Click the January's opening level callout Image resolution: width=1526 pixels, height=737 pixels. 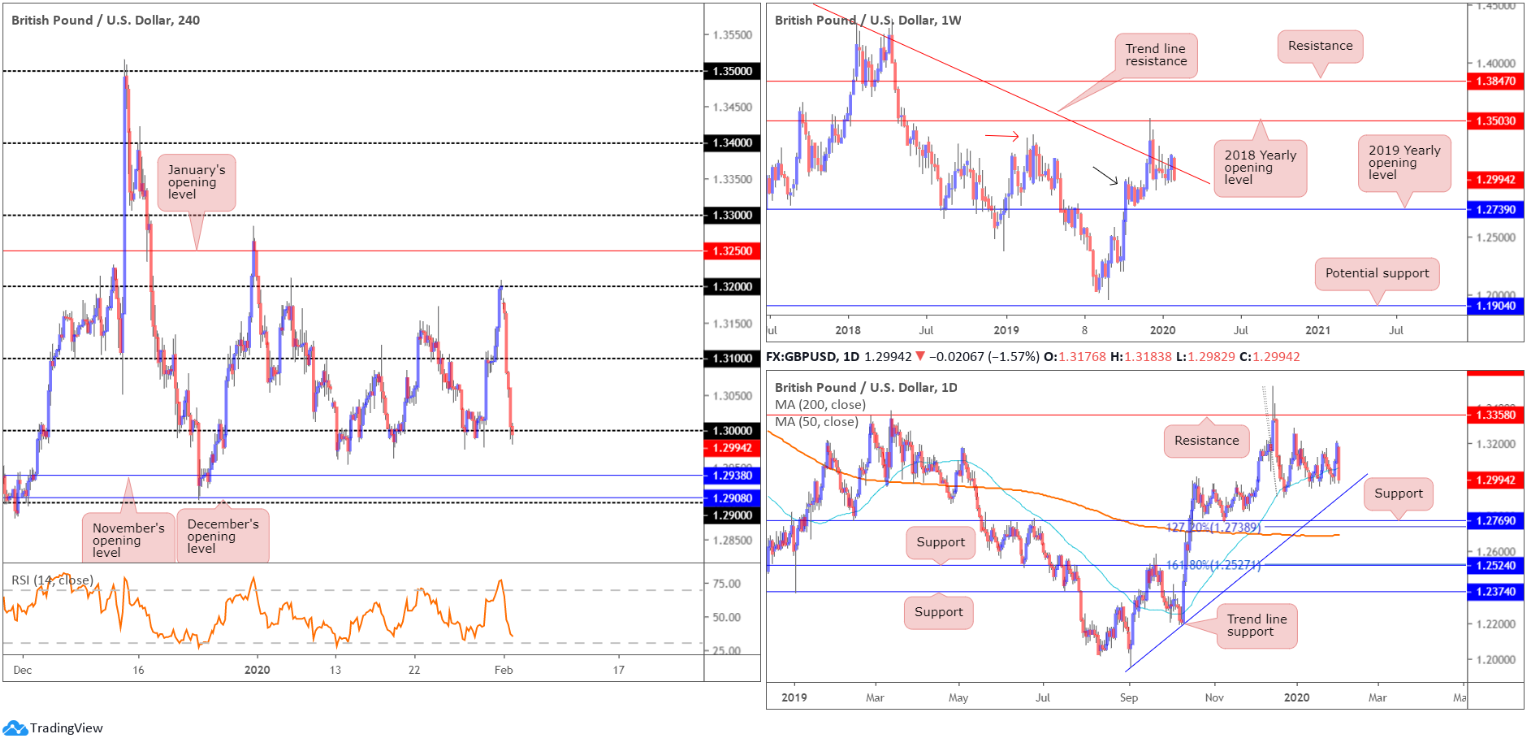196,182
